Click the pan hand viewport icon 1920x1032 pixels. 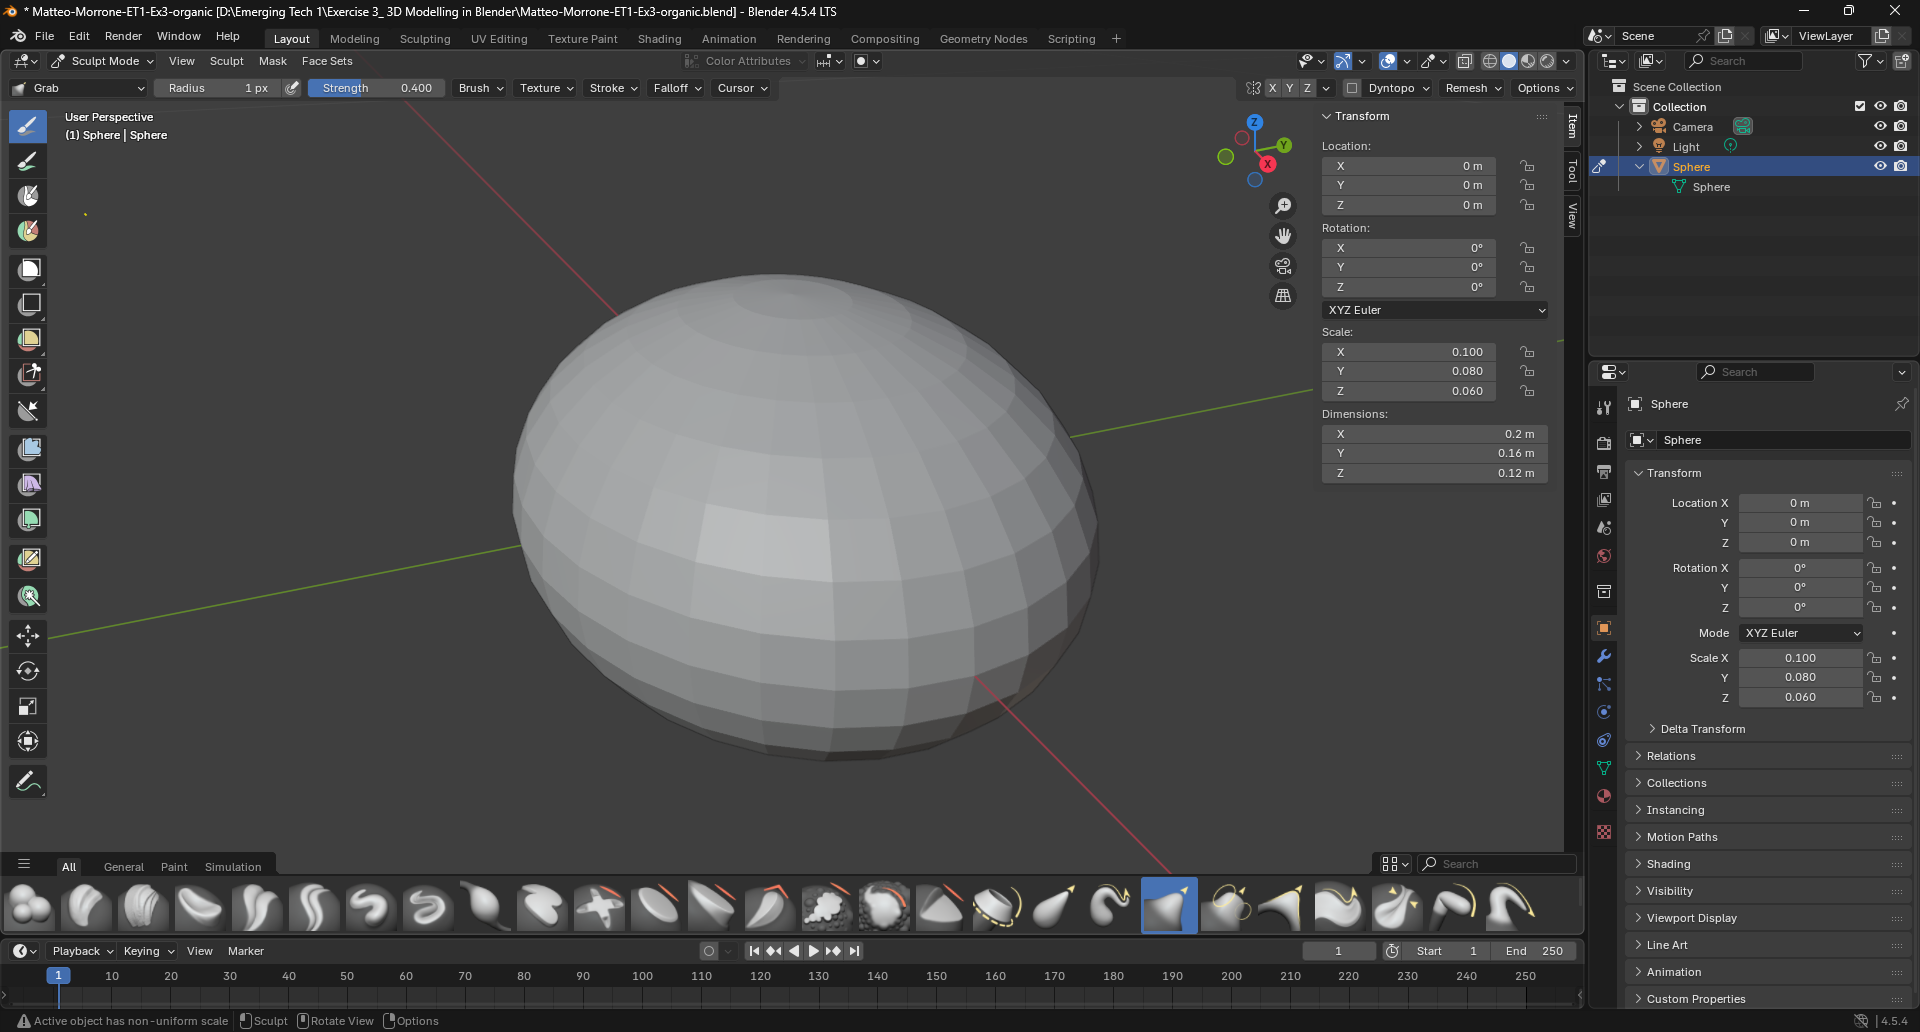click(x=1283, y=236)
